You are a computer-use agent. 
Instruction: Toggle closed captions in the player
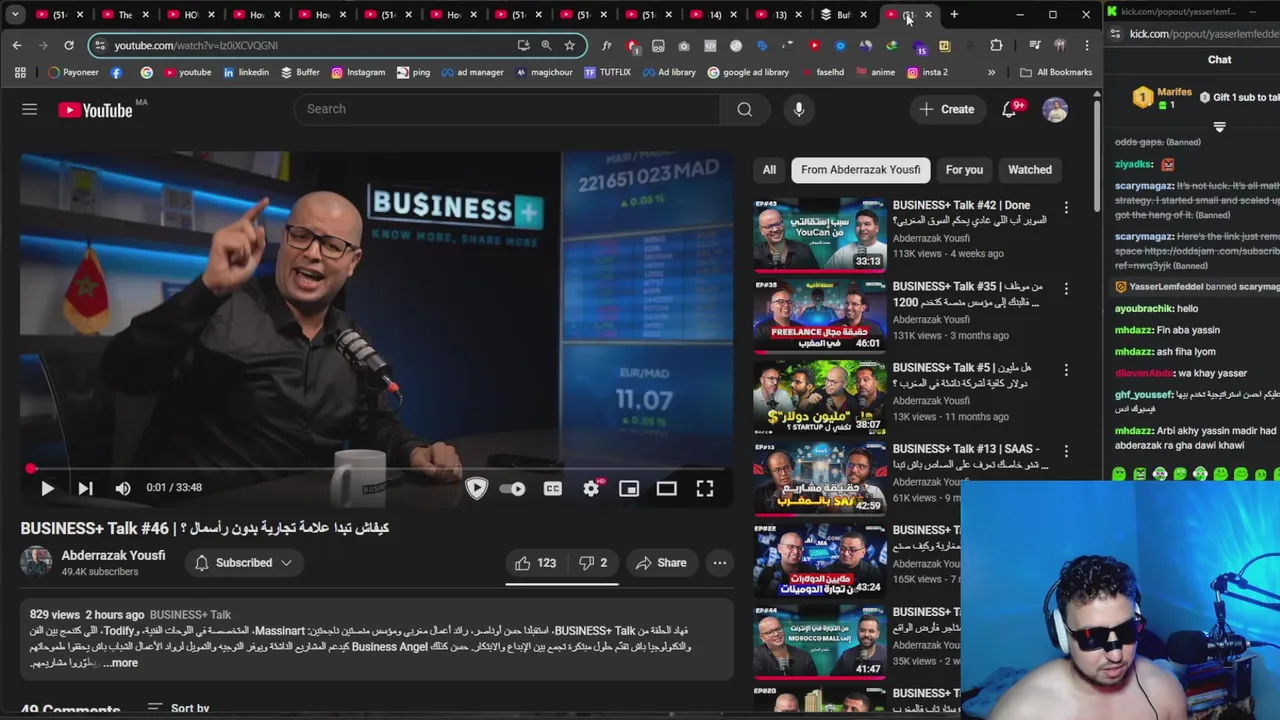(553, 488)
